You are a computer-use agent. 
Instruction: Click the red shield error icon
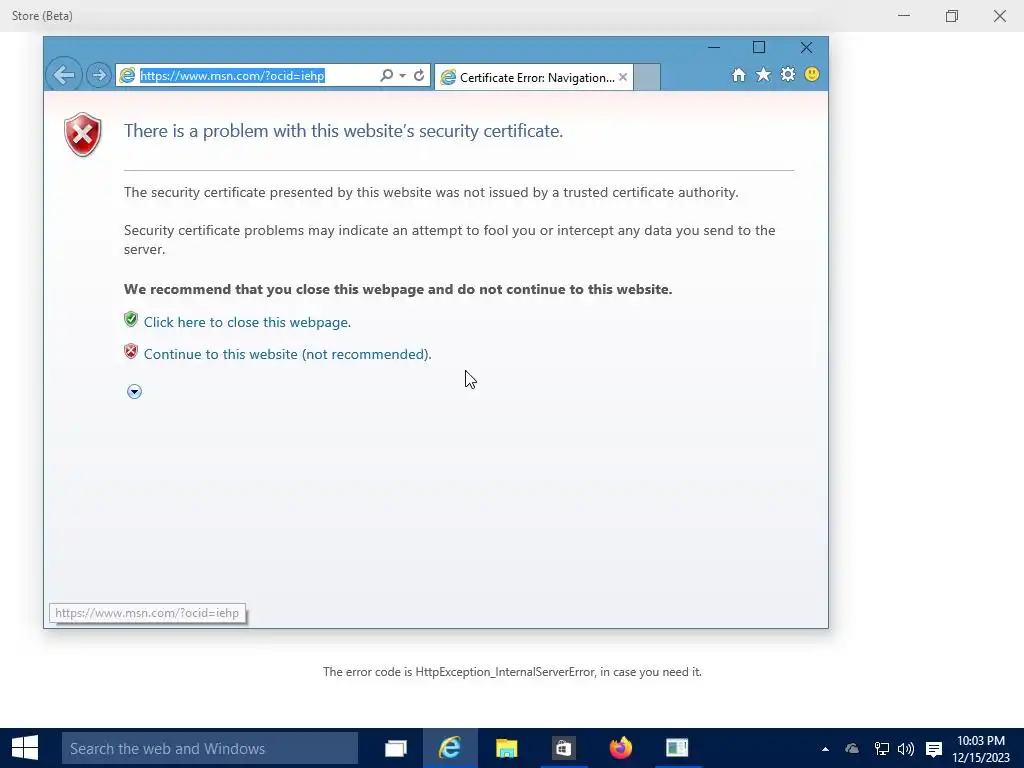point(82,135)
